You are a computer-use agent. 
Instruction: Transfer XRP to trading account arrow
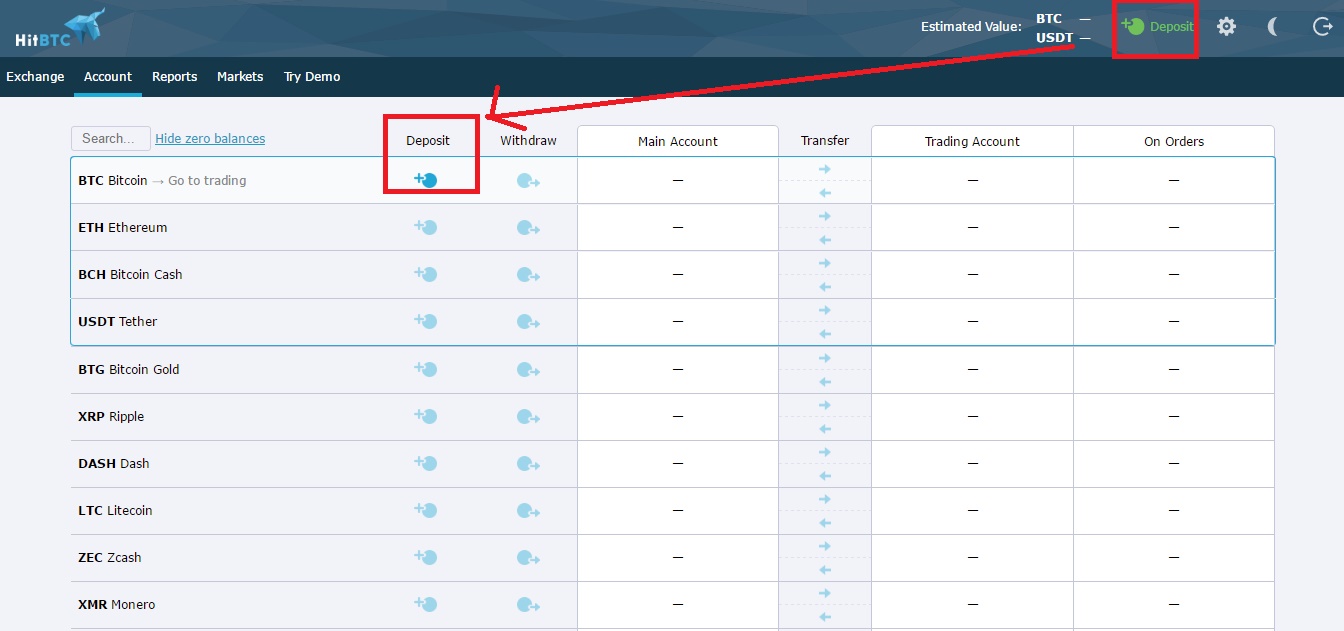coord(825,405)
